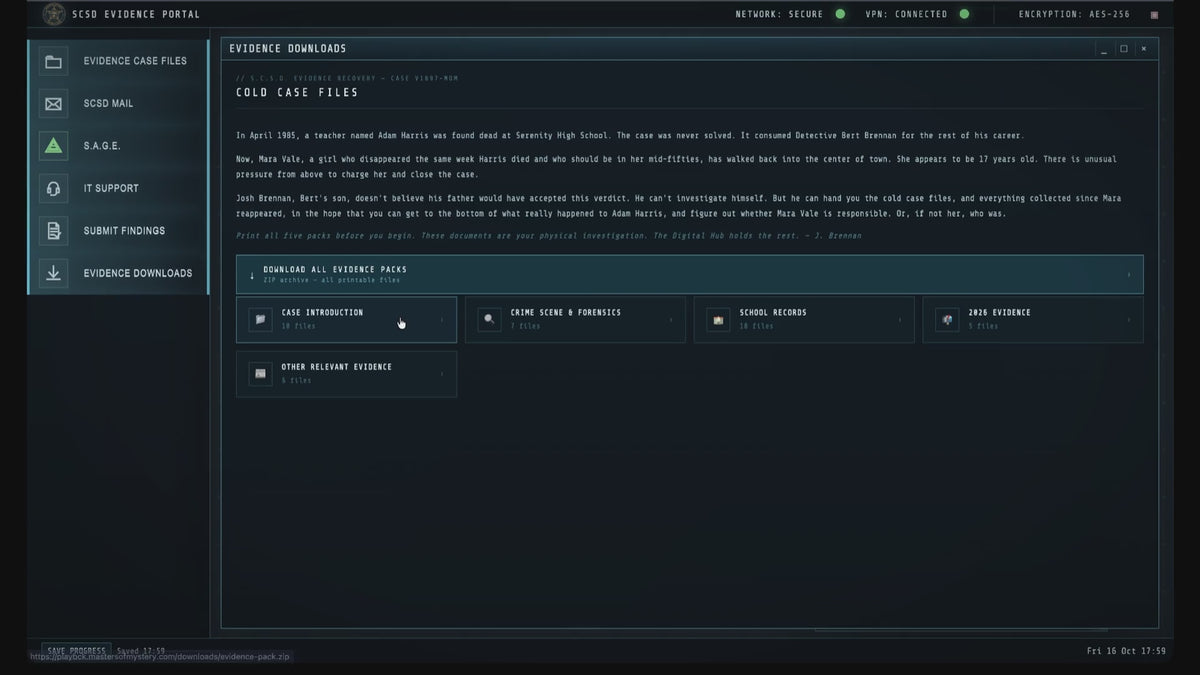Open Crime Scene & Forensics pack

pyautogui.click(x=575, y=319)
